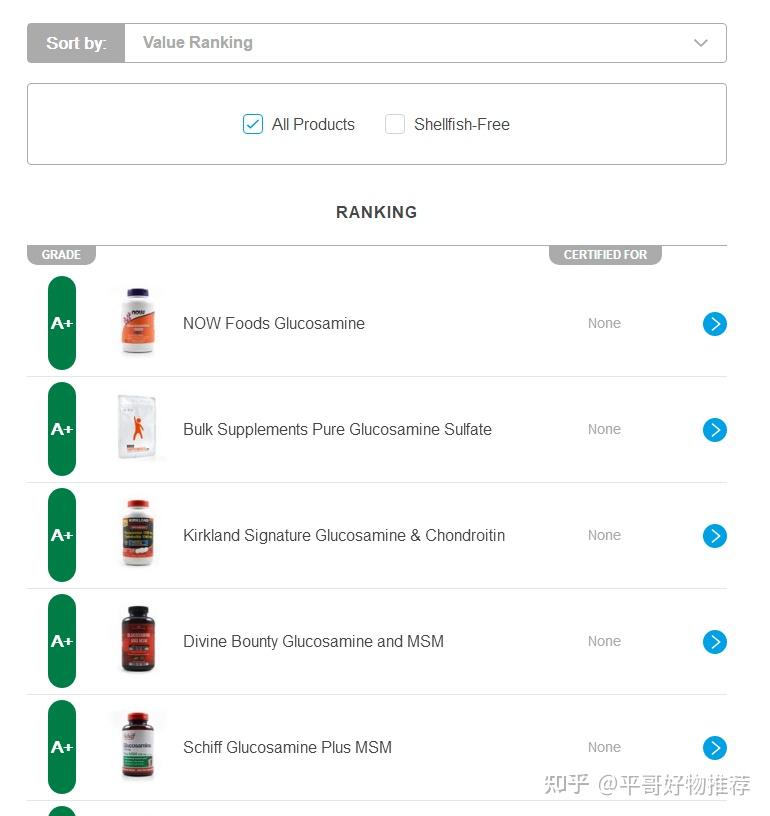Click the Sort by label box

tap(76, 43)
